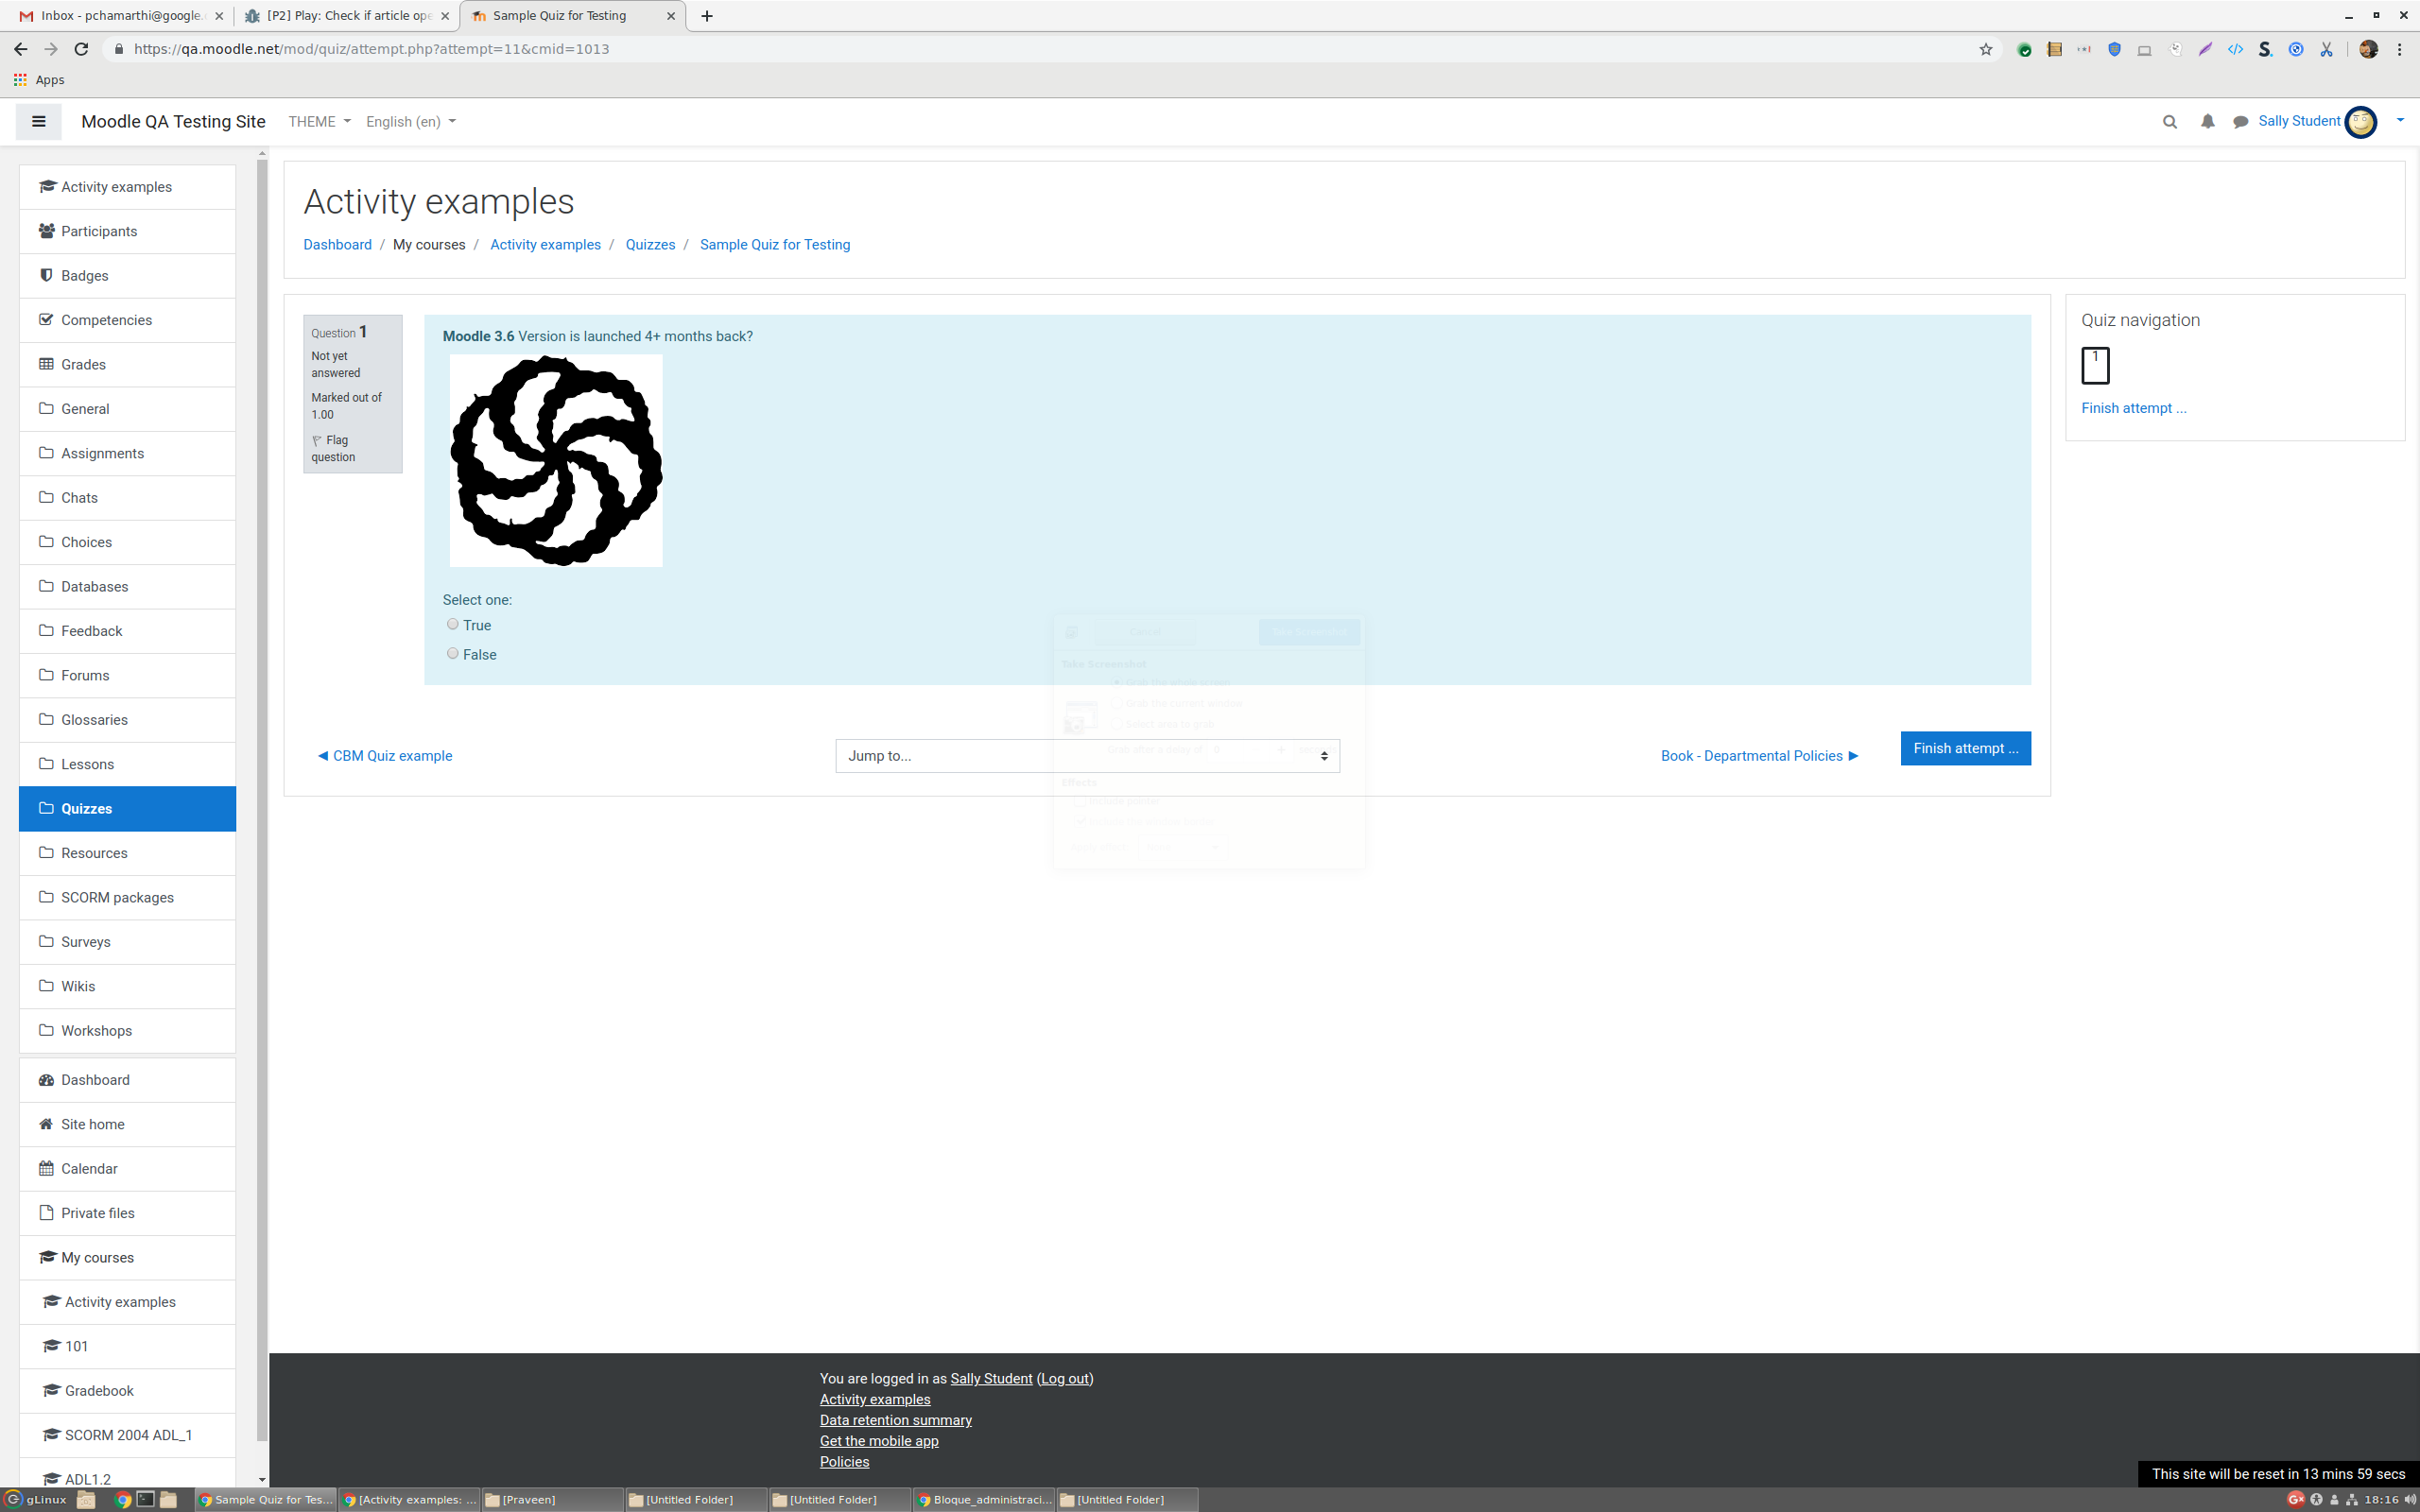Open the Chrome three-dot menu
The height and width of the screenshot is (1512, 2420).
pyautogui.click(x=2399, y=49)
